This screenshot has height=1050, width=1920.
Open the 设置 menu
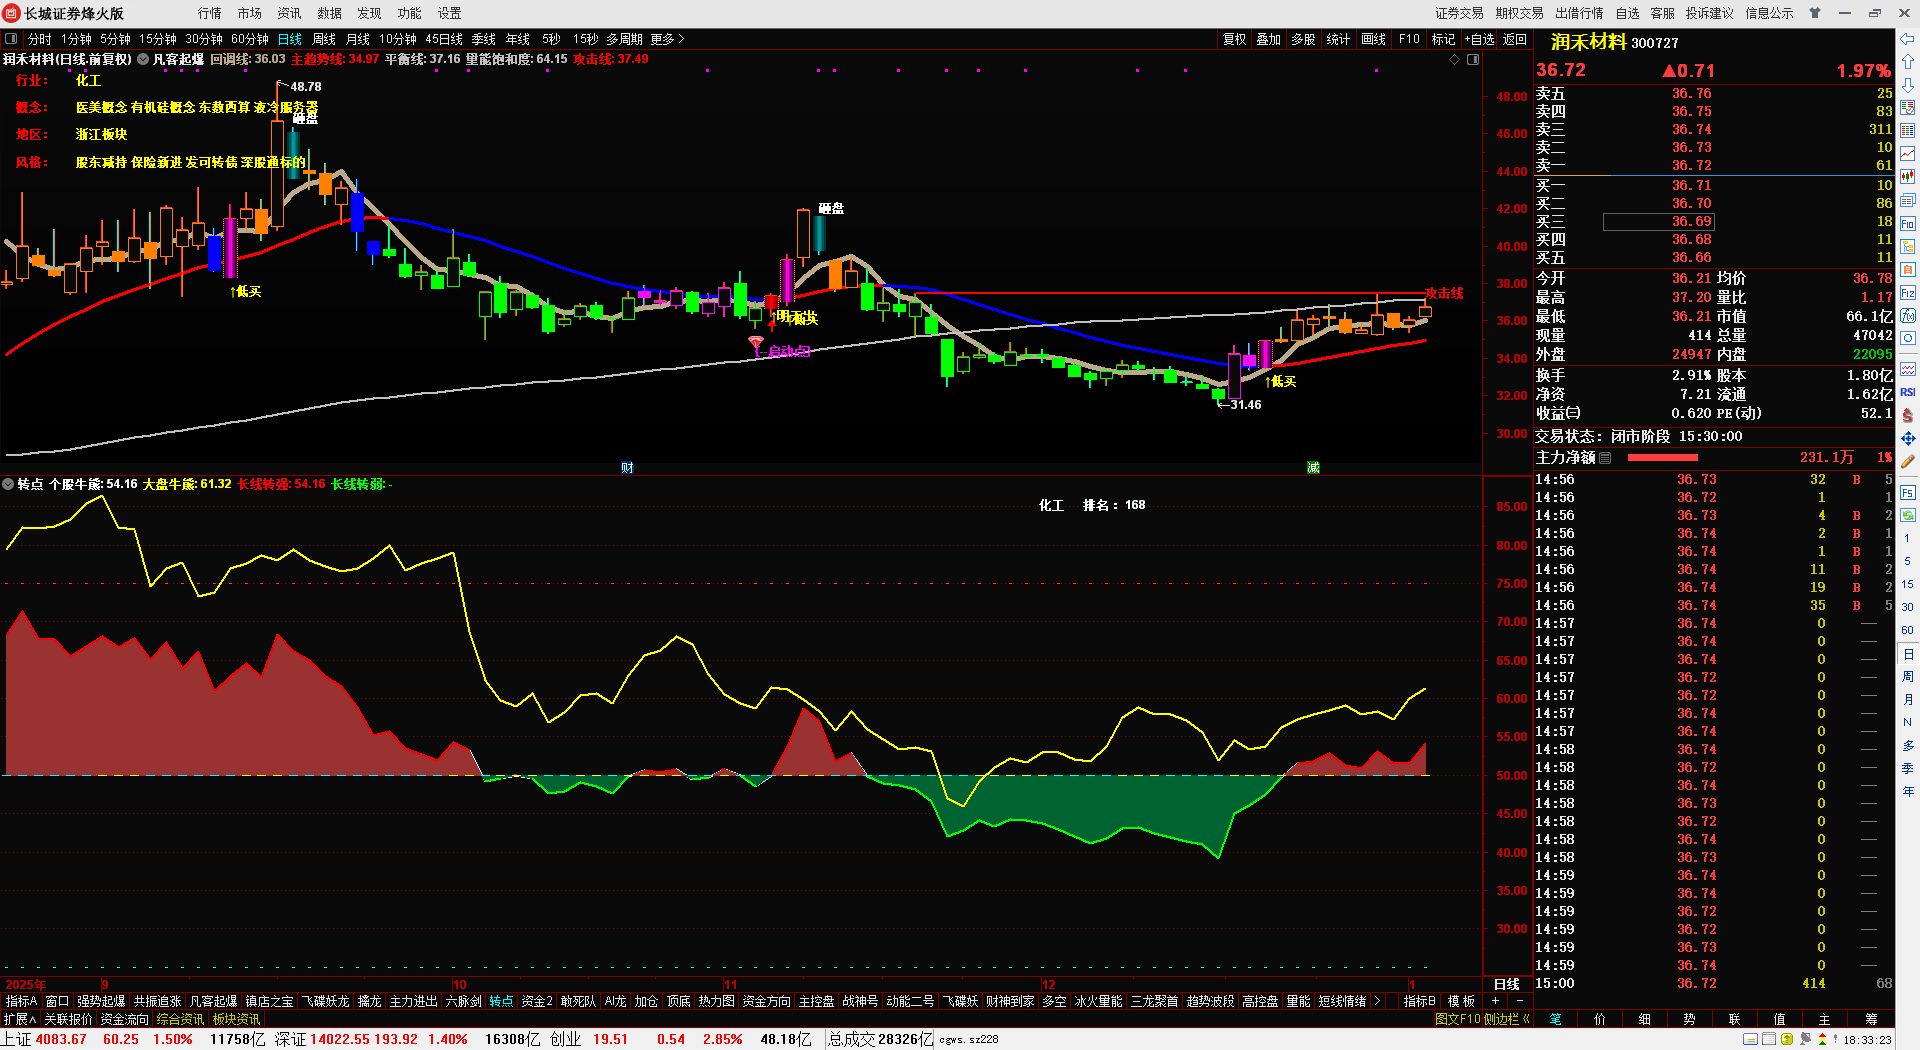pyautogui.click(x=449, y=13)
